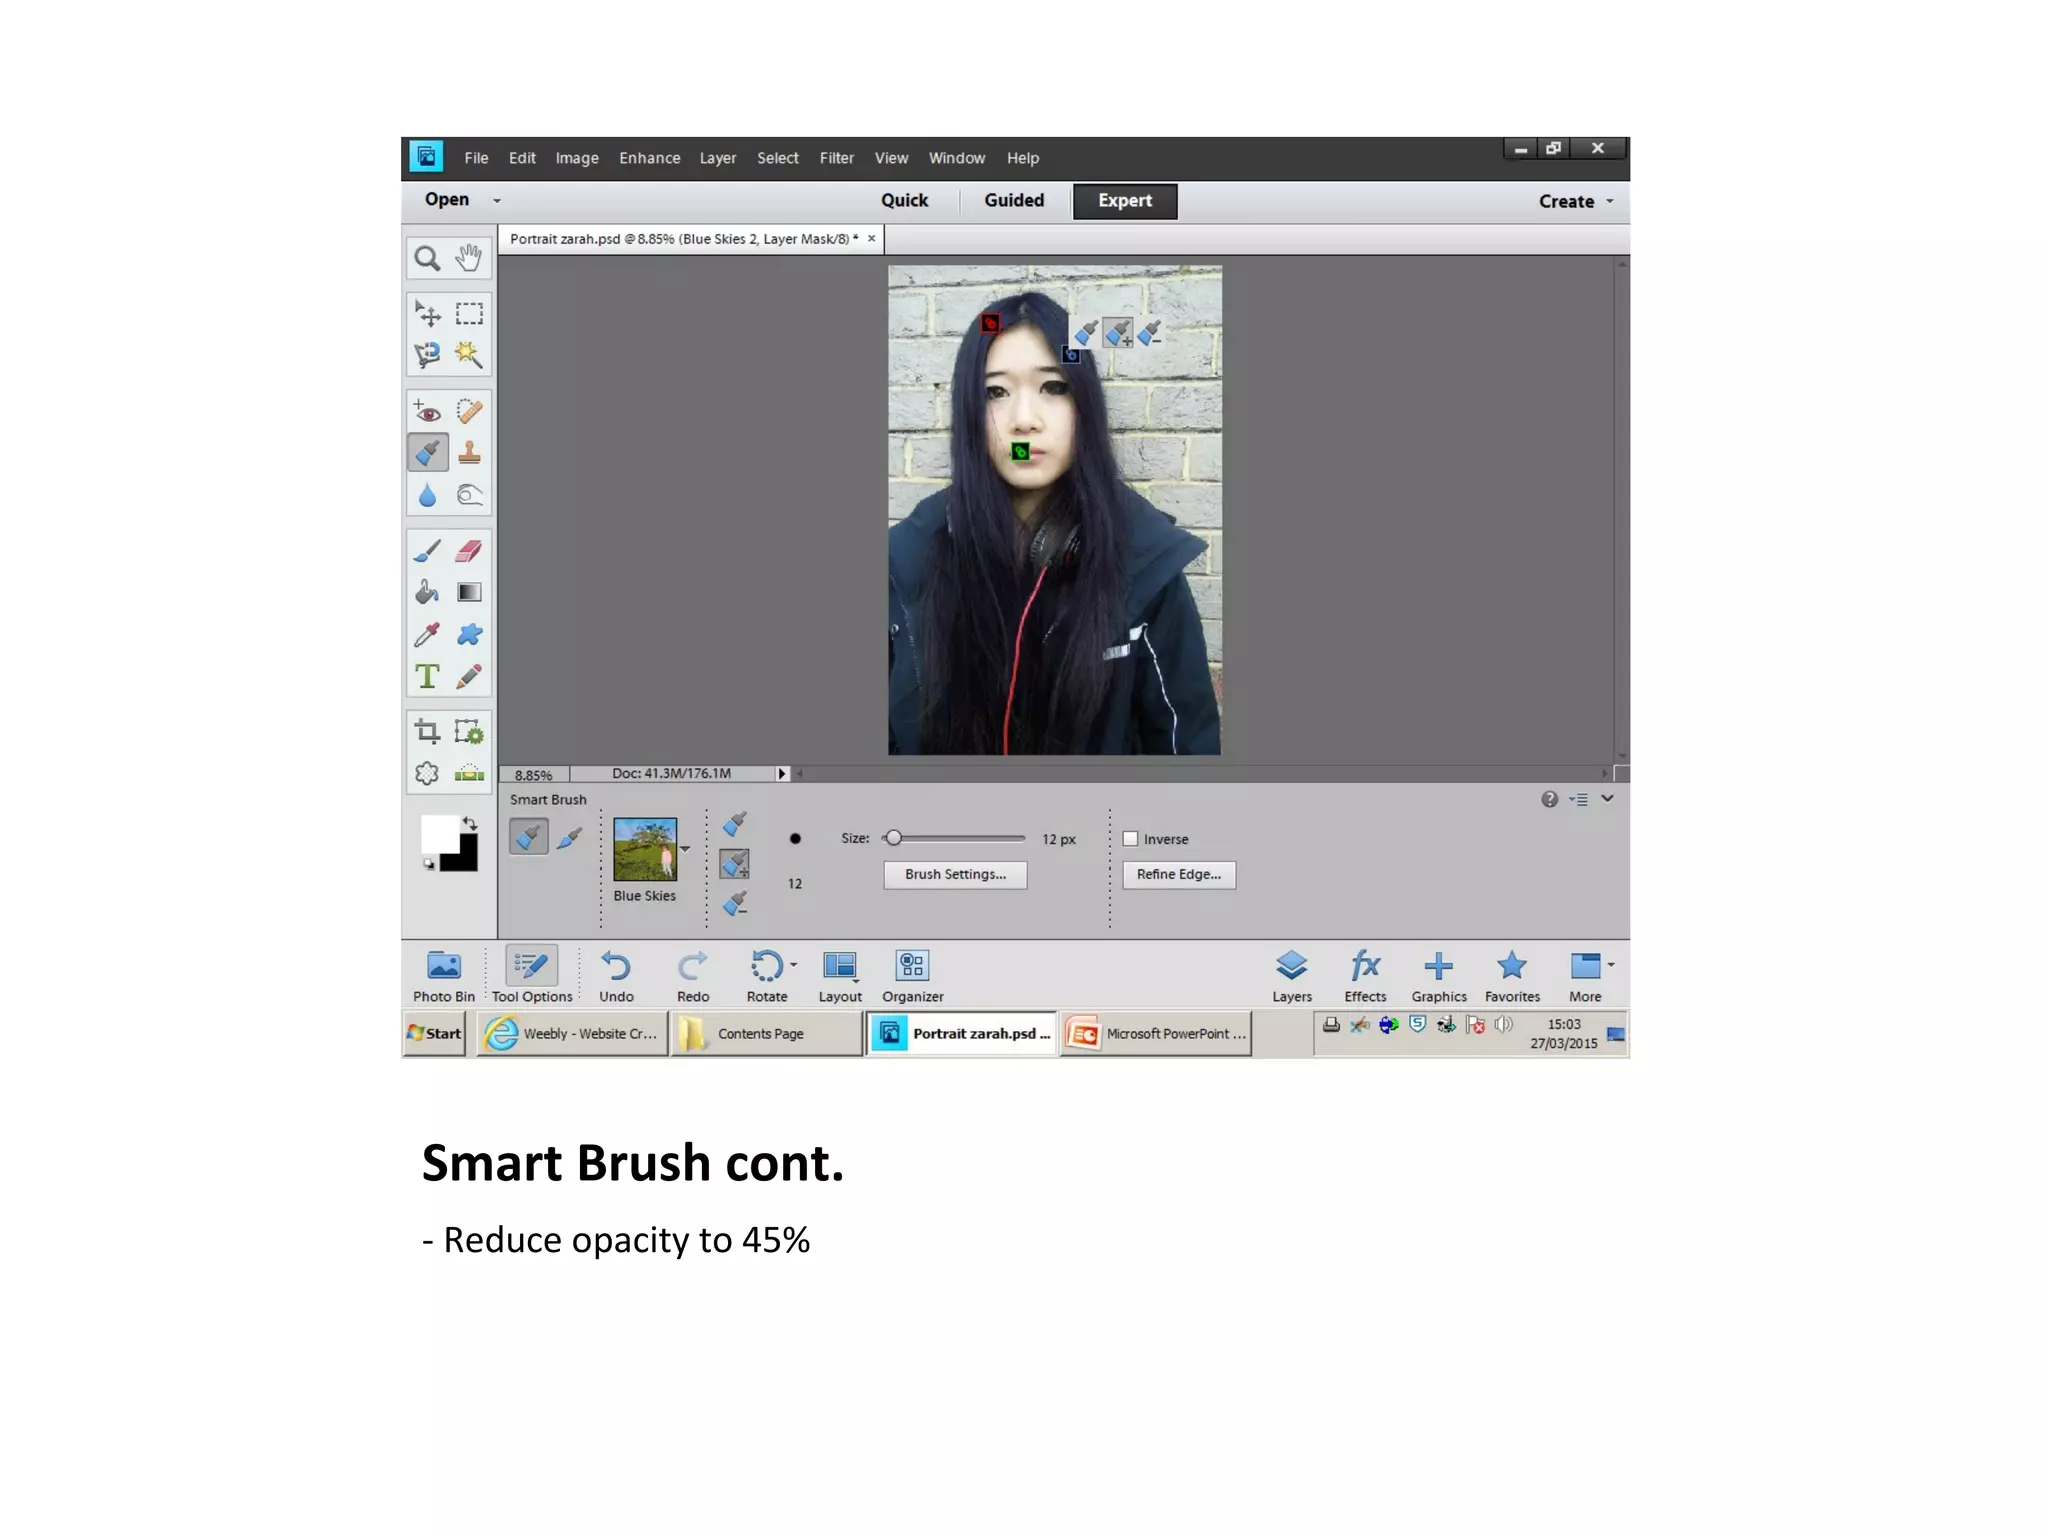Select the Quick Selection wand tool
2048x1536 pixels.
pyautogui.click(x=469, y=355)
